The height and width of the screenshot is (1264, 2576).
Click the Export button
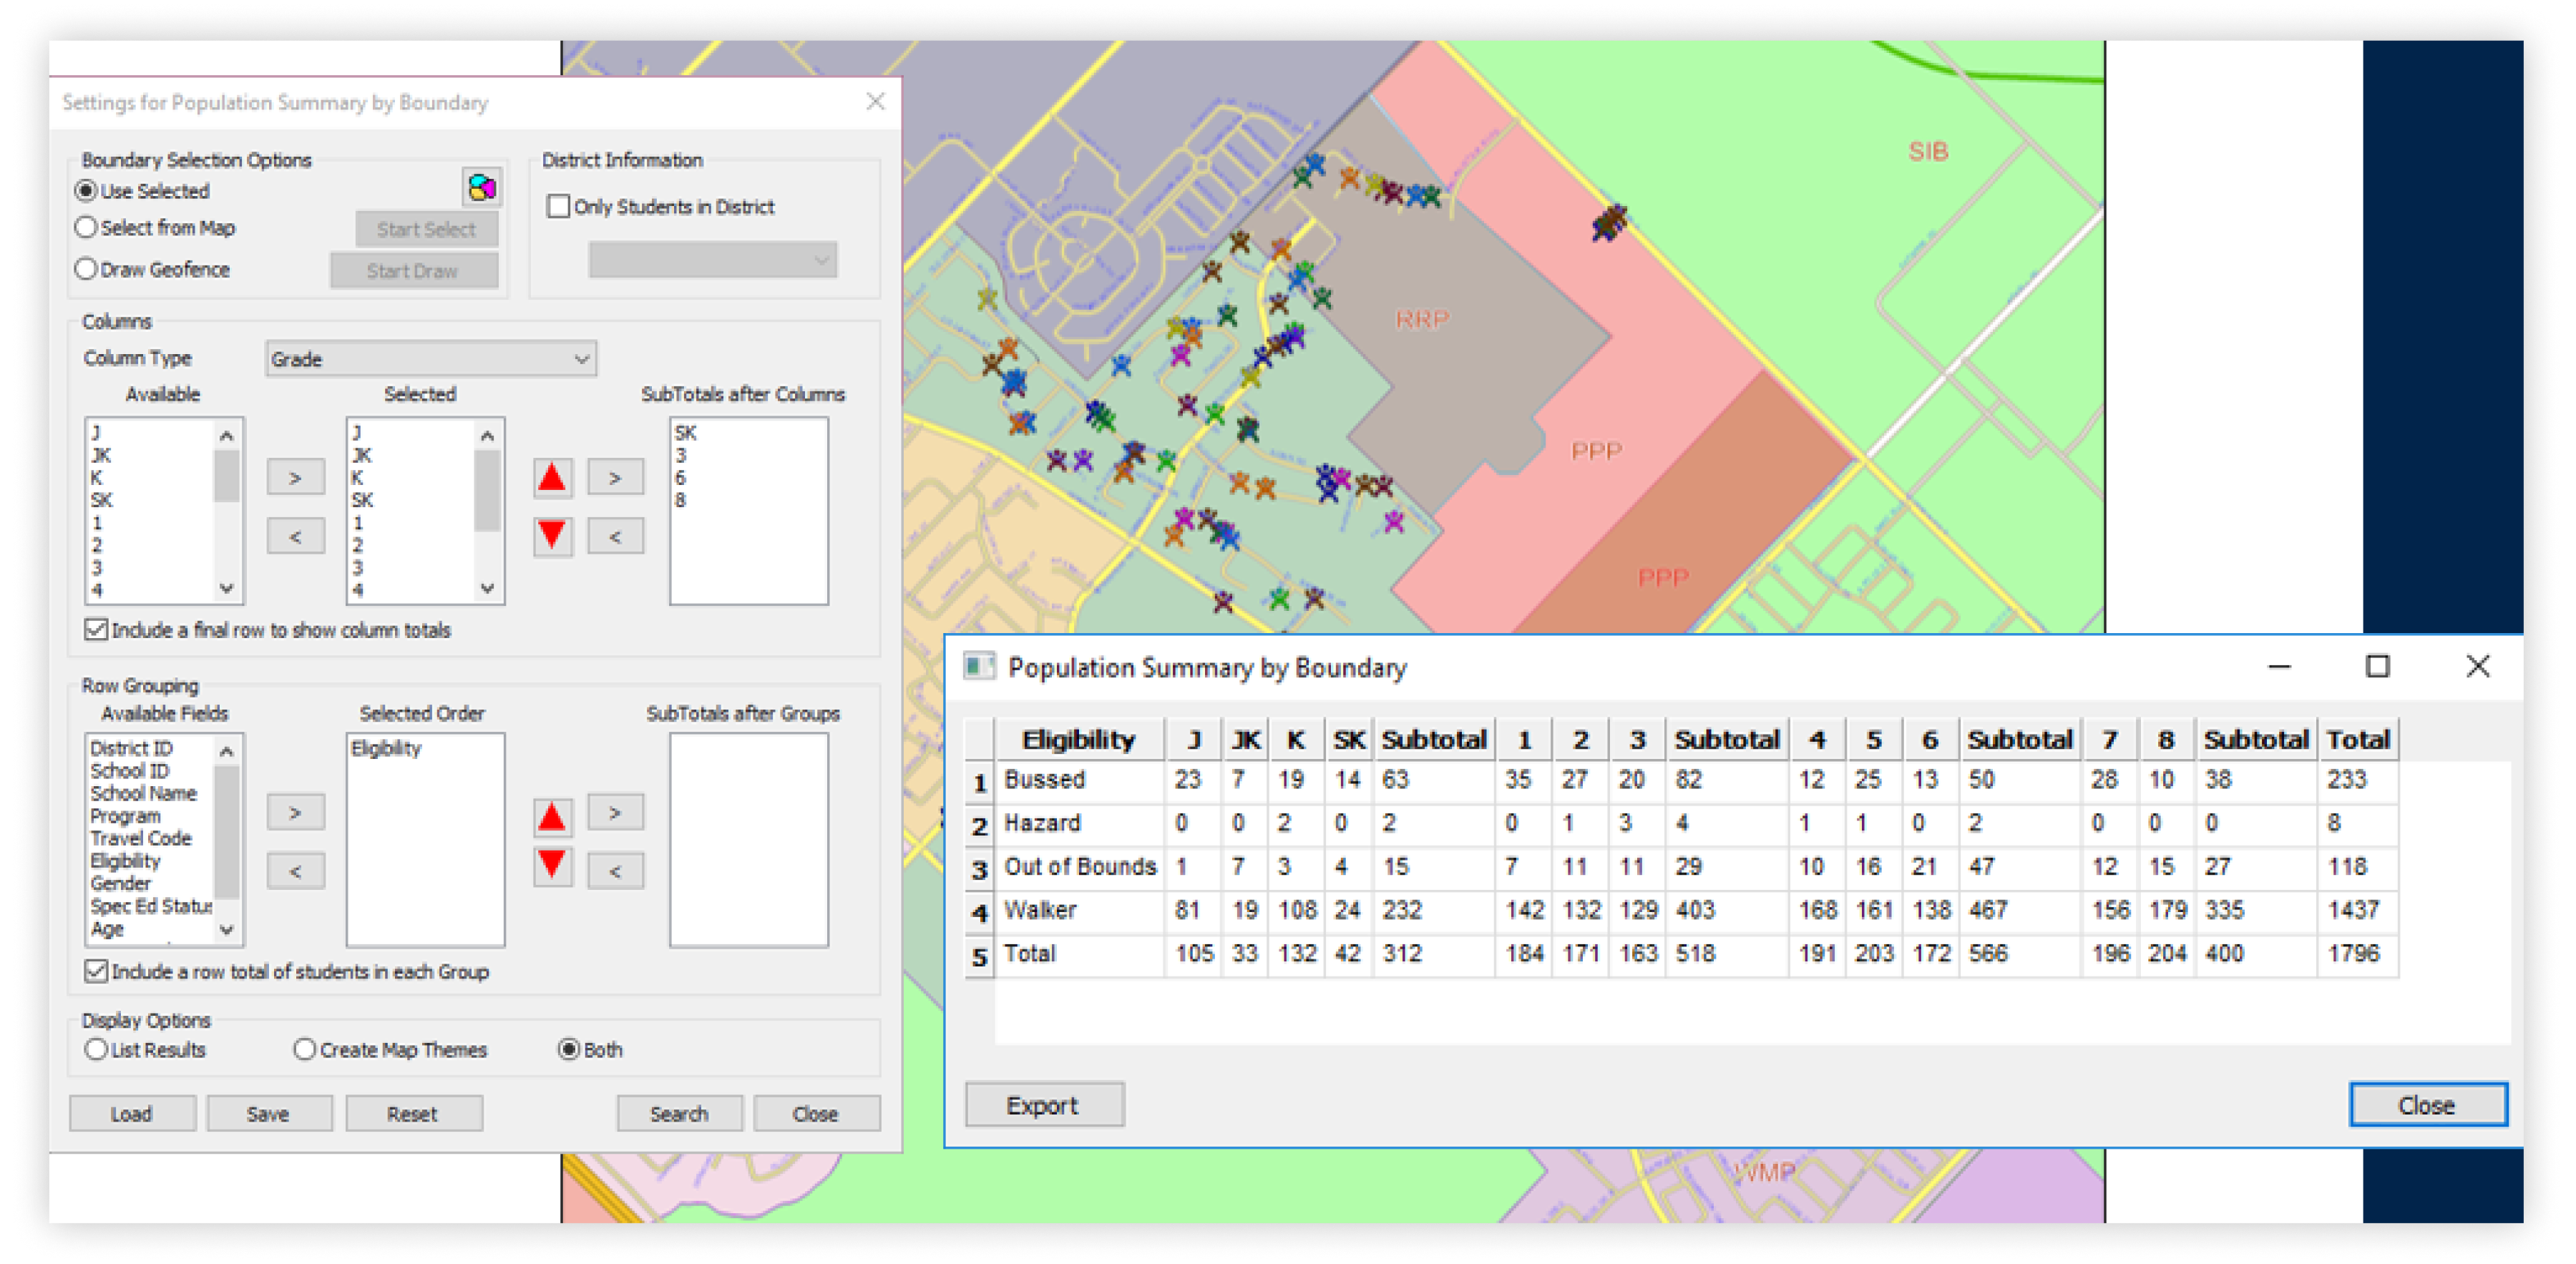point(1043,1105)
